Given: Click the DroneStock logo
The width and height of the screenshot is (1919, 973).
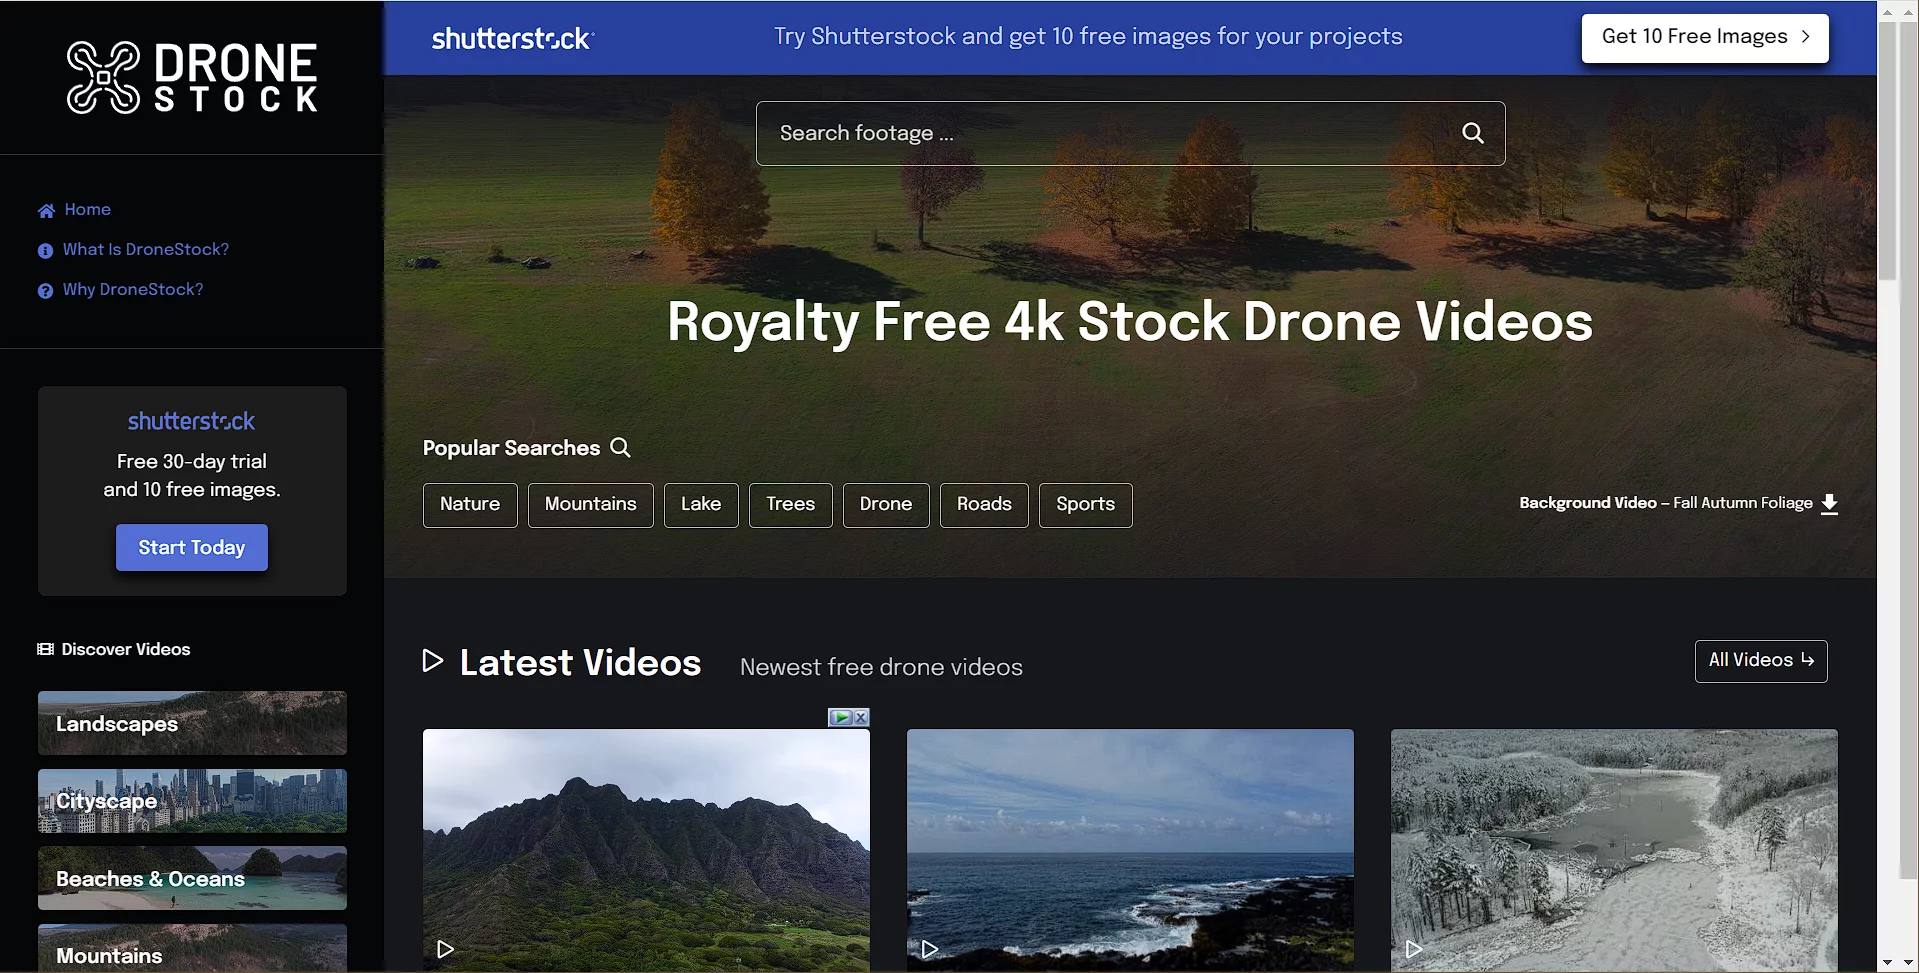Looking at the screenshot, I should (192, 77).
